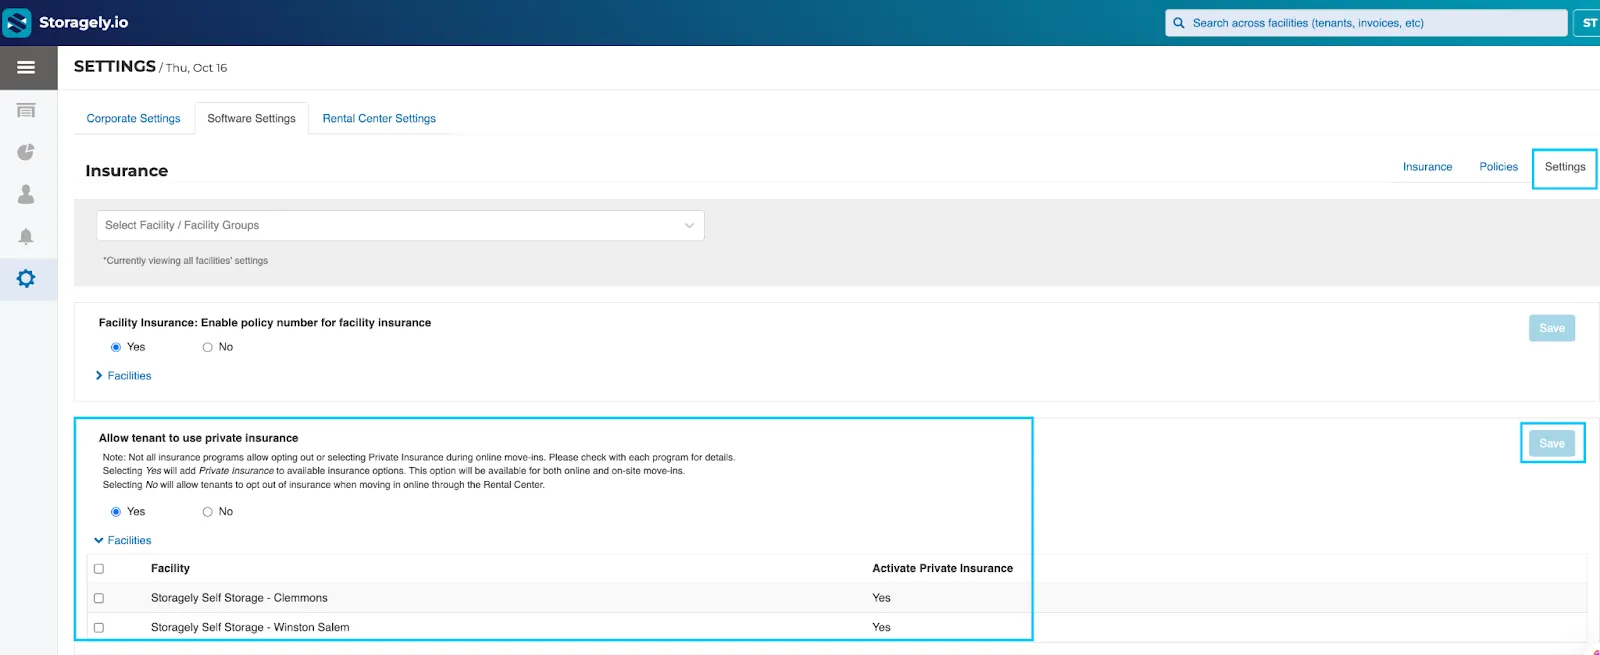This screenshot has width=1600, height=655.
Task: Collapse Facilities under private insurance setting
Action: pos(123,541)
